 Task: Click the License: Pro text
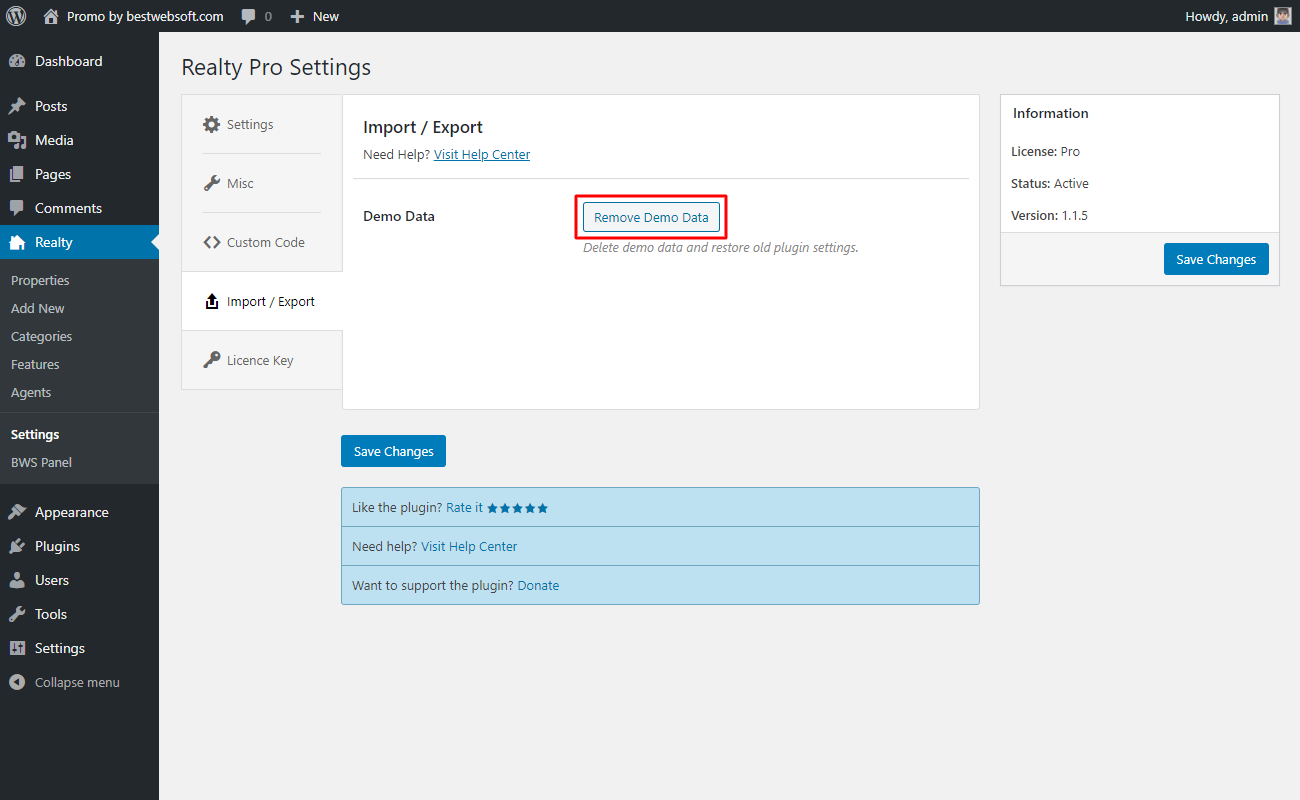point(1046,152)
